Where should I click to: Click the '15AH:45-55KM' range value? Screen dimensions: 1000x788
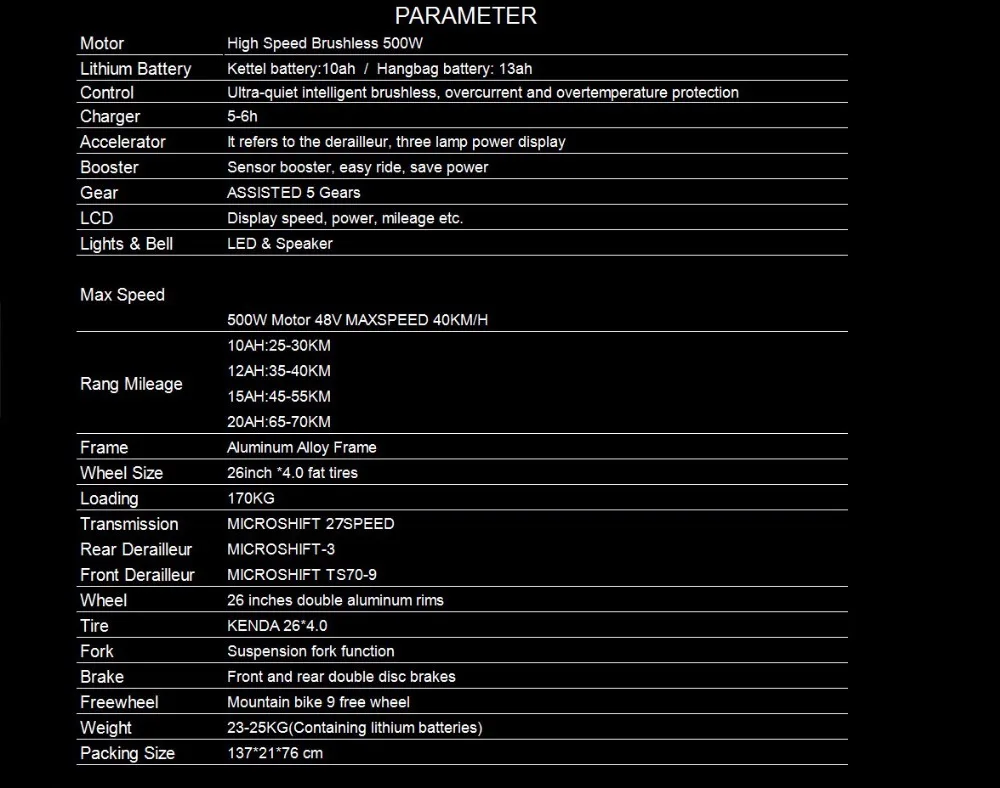pos(279,397)
